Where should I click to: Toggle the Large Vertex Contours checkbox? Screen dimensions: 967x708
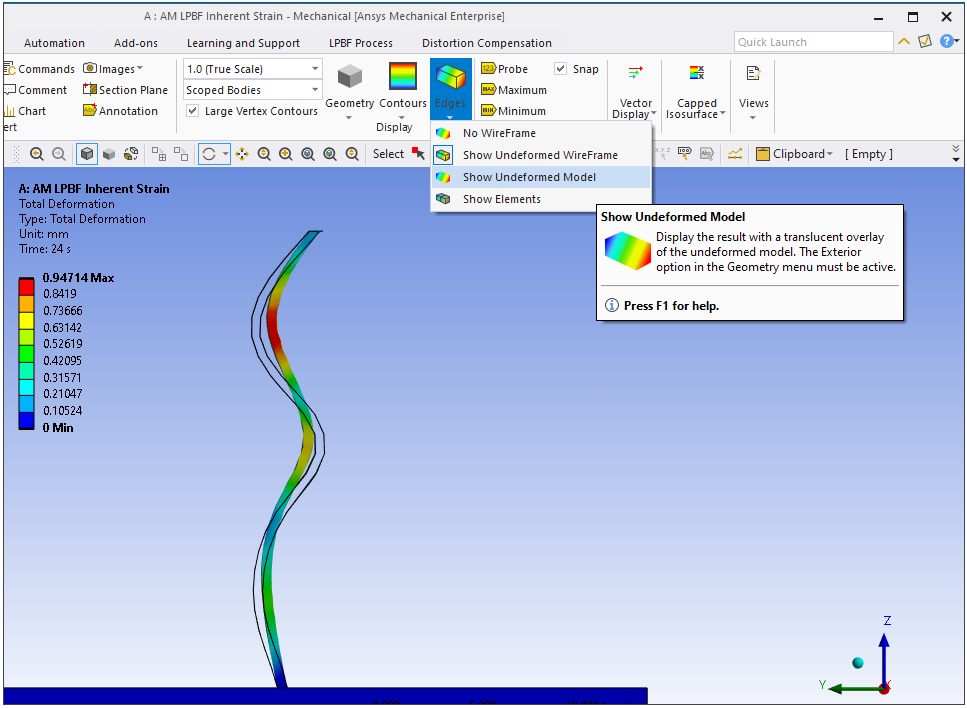click(193, 111)
